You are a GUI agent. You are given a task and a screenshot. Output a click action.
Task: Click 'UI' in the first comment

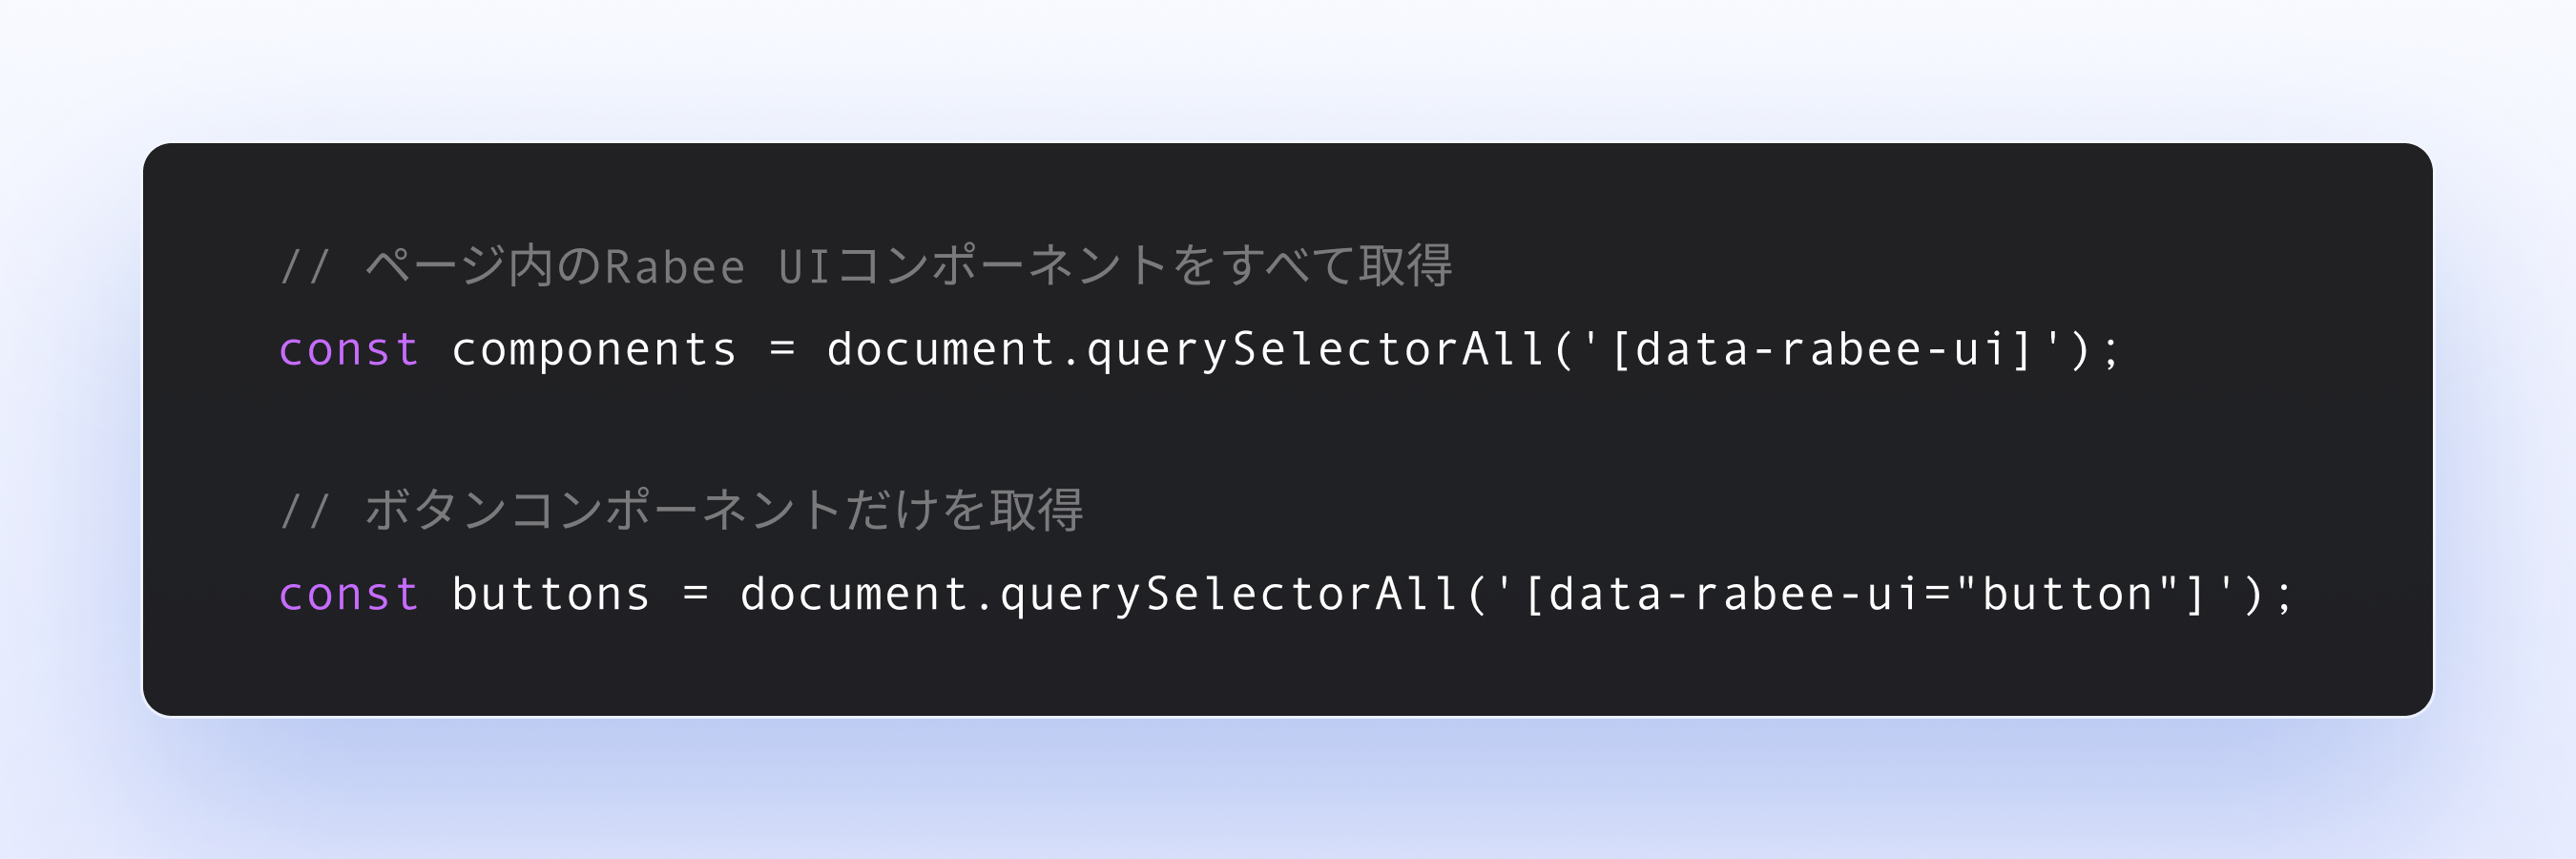click(804, 267)
